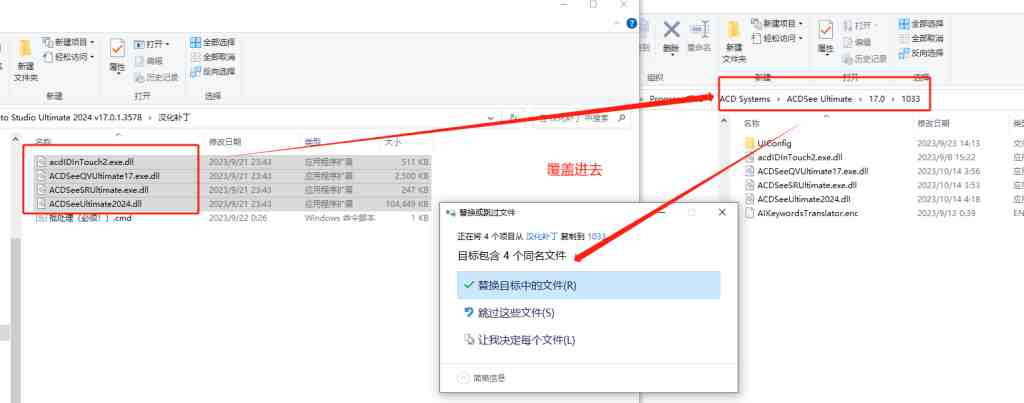The image size is (1024, 403).
Task: Click 新建文件夹 in left Explorer window
Action: [x=25, y=60]
